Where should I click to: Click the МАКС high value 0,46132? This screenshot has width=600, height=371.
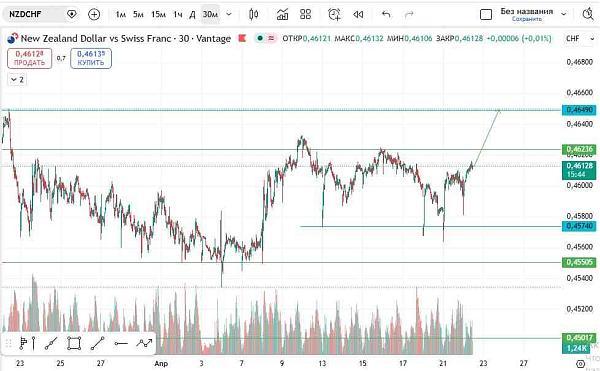click(x=370, y=38)
